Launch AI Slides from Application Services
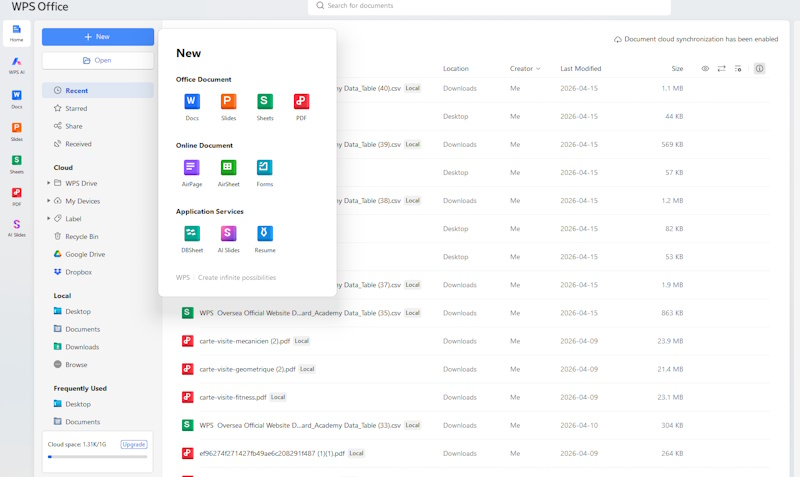This screenshot has width=800, height=477. click(228, 239)
